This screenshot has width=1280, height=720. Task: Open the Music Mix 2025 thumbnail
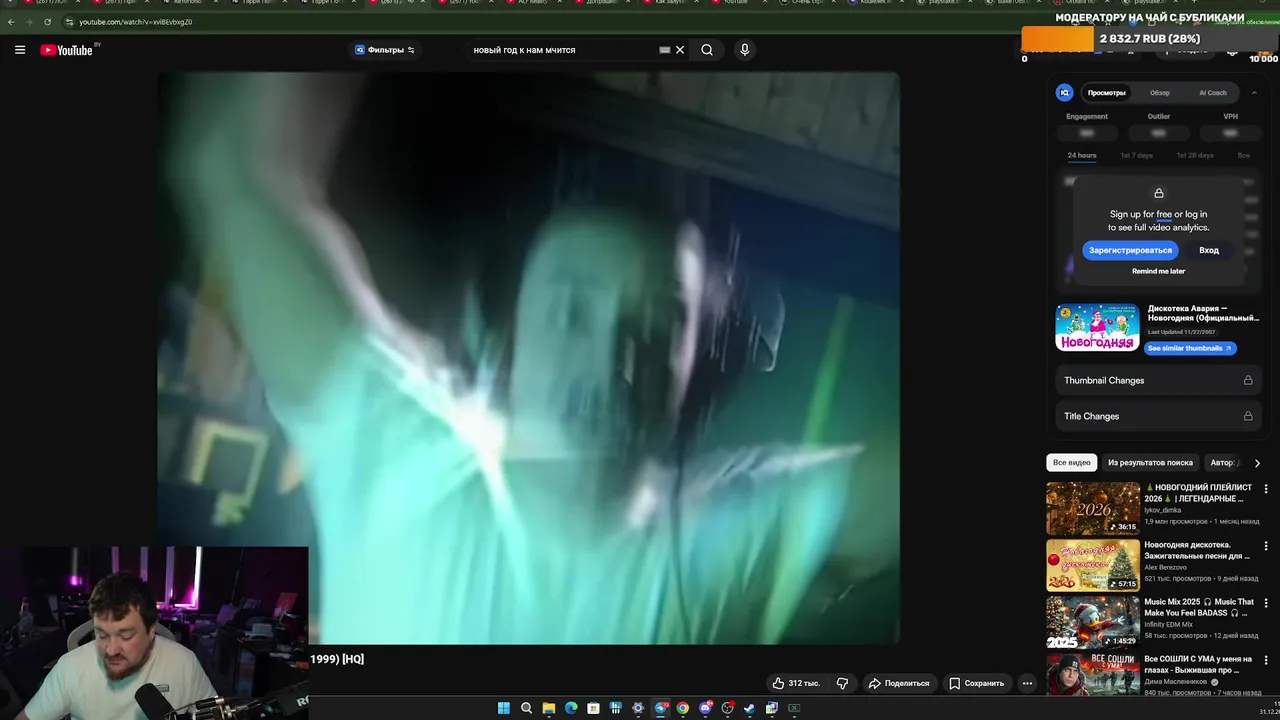1093,622
